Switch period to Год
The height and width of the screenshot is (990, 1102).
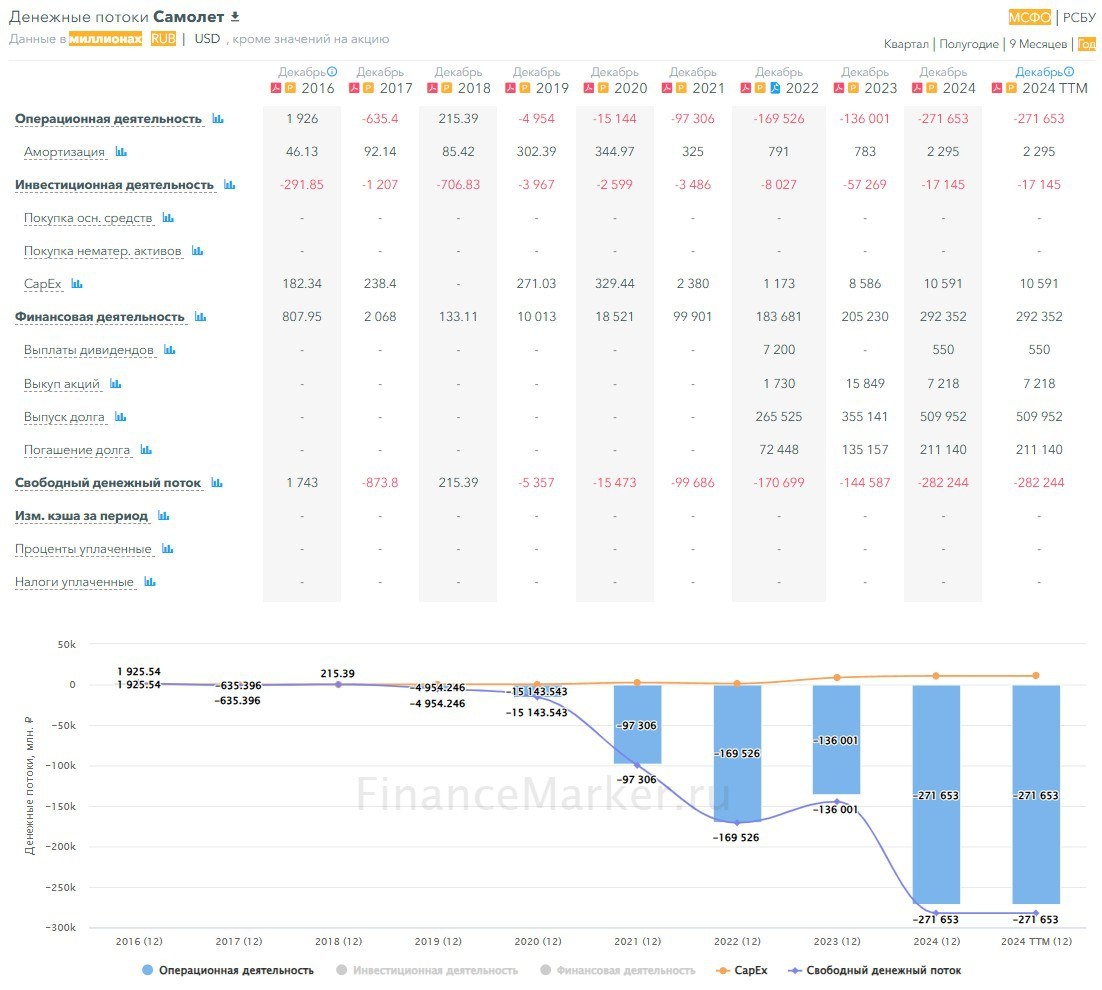1087,44
